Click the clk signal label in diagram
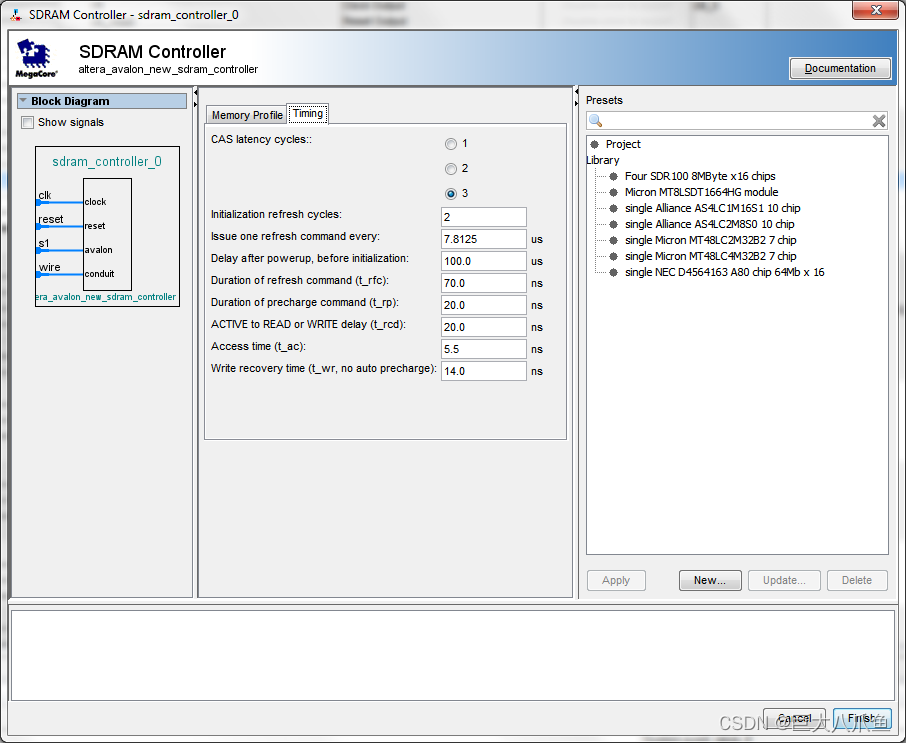The height and width of the screenshot is (743, 906). [44, 195]
